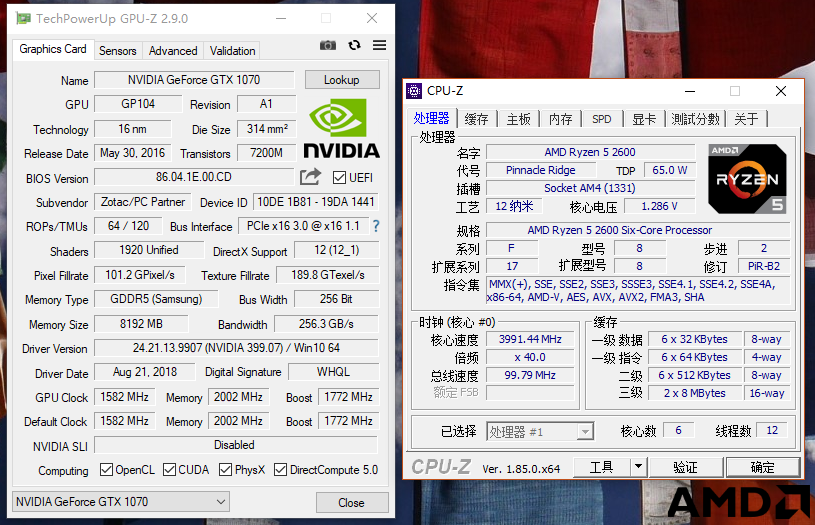The height and width of the screenshot is (525, 815).
Task: Open the 处理器 #1 selection dropdown
Action: point(540,431)
